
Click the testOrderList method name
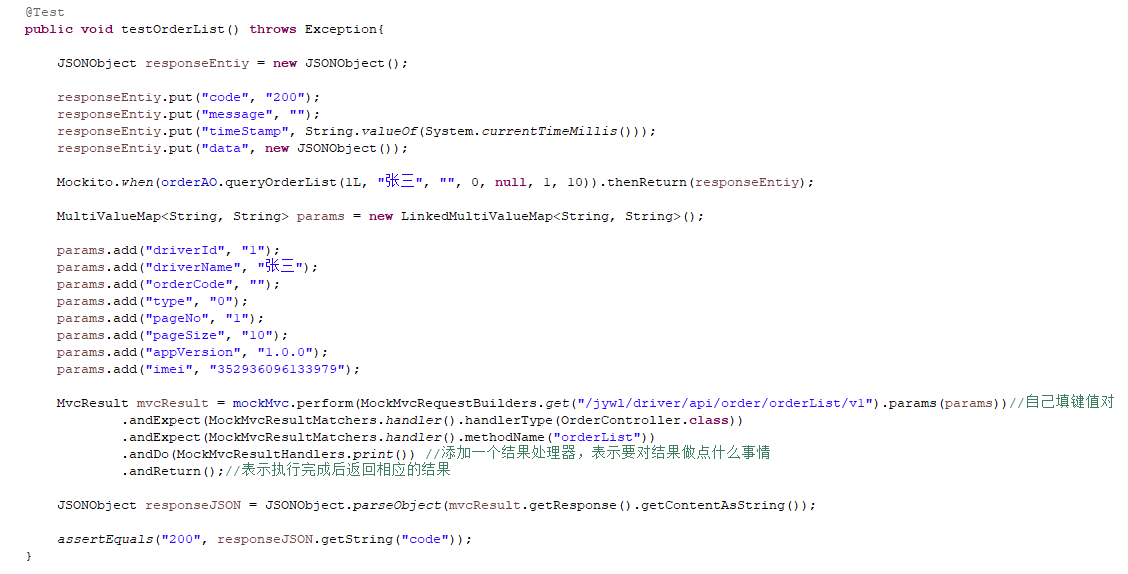click(173, 29)
